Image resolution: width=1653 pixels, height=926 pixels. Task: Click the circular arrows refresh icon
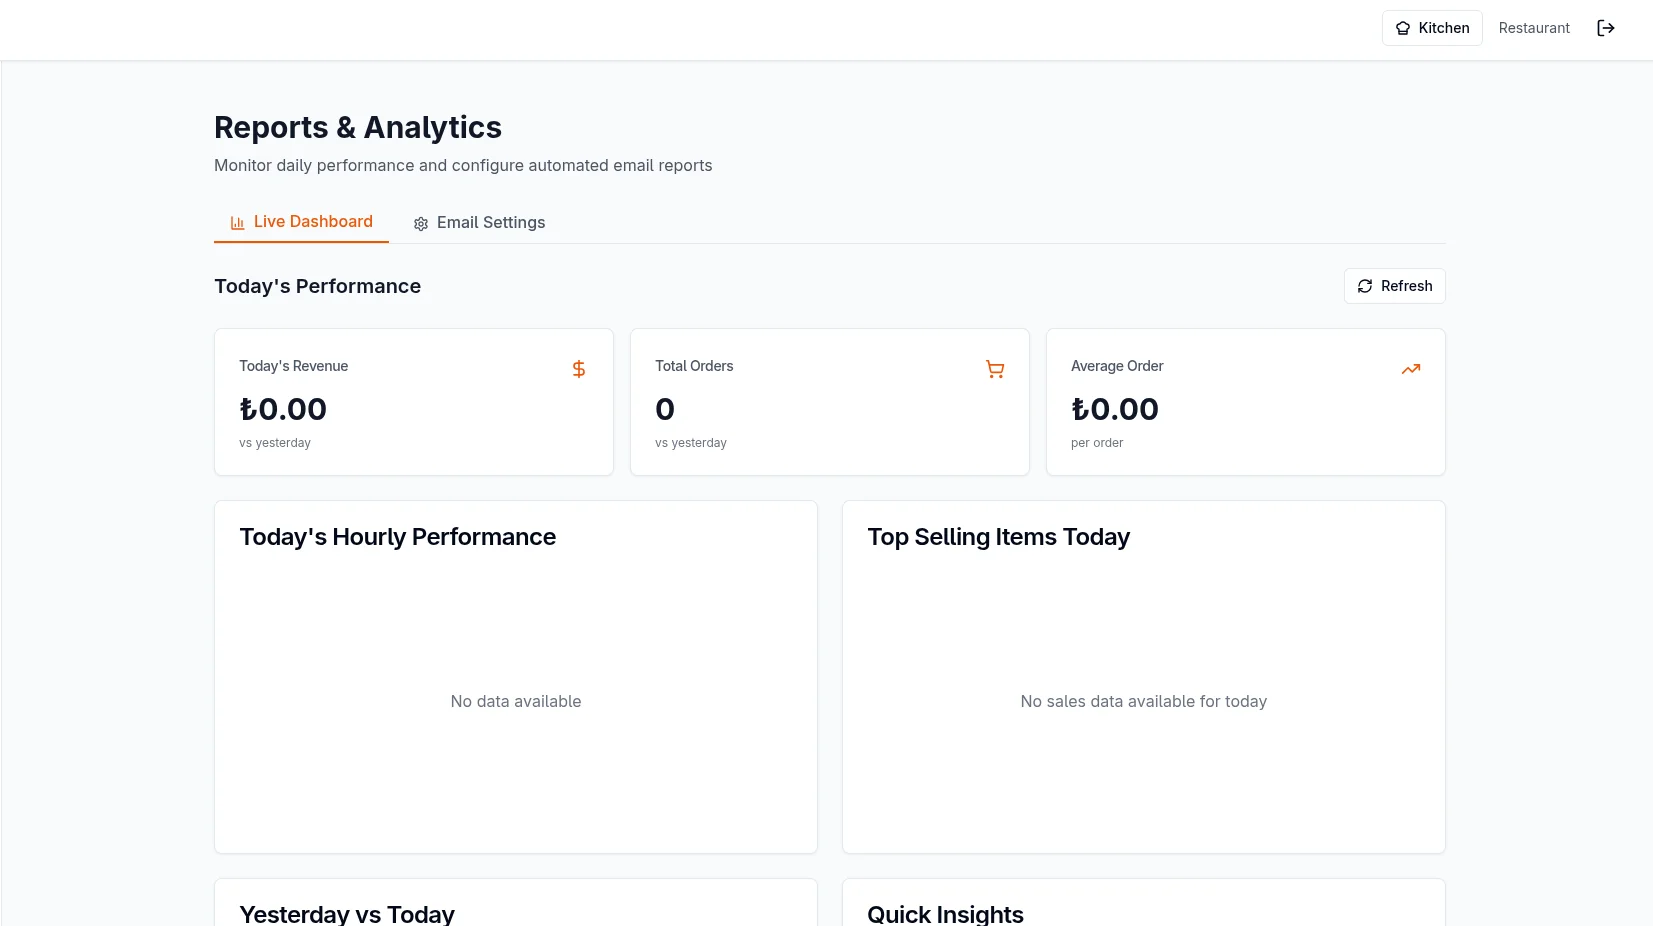[x=1364, y=286]
